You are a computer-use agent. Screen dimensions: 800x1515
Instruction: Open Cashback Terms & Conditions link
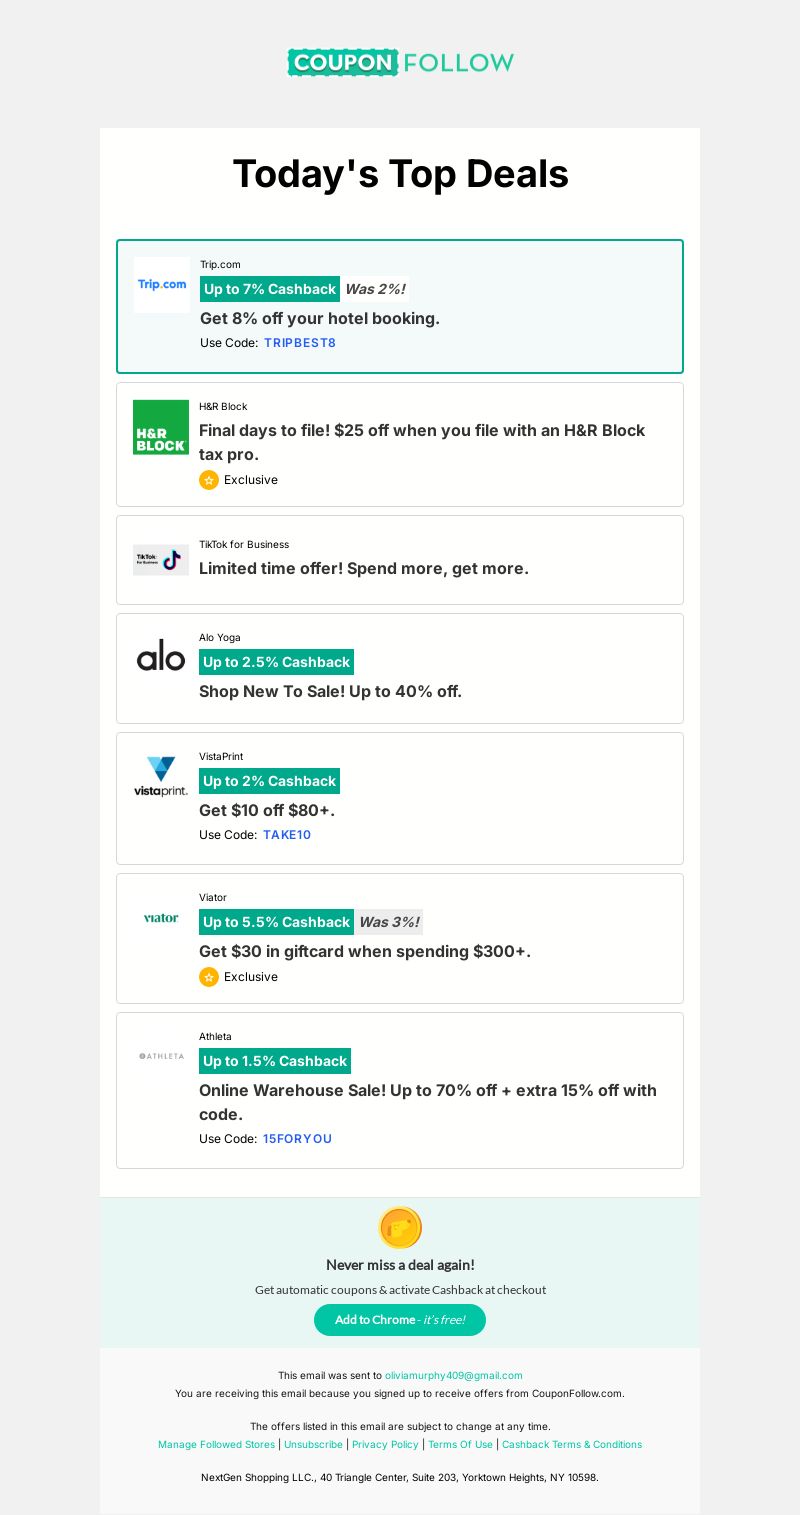coord(572,1445)
